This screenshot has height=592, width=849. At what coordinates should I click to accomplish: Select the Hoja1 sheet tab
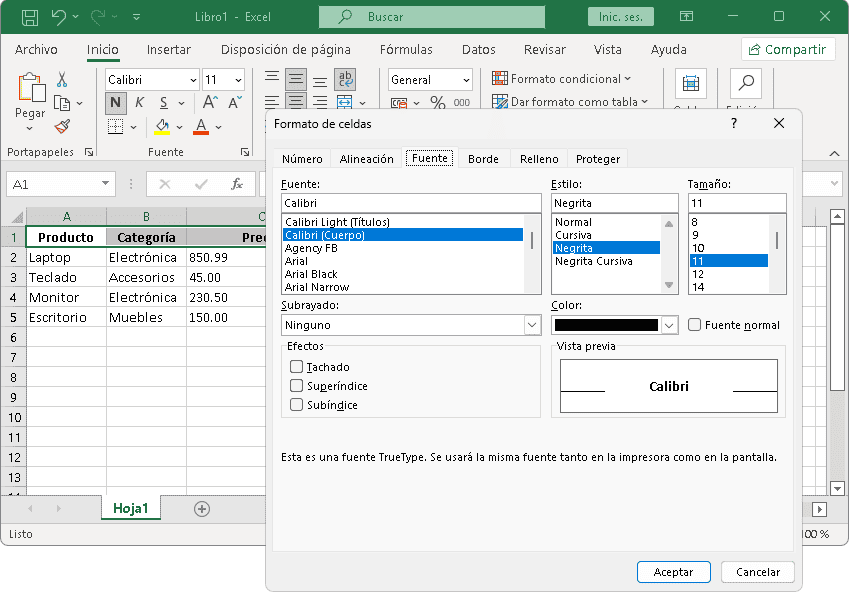[x=131, y=508]
